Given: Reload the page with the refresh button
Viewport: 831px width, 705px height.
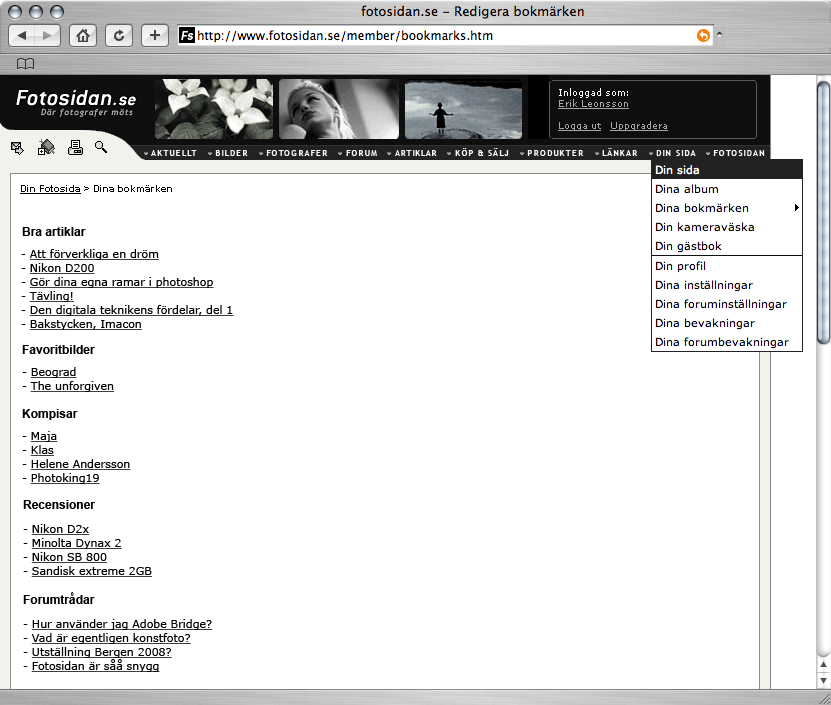Looking at the screenshot, I should [119, 36].
